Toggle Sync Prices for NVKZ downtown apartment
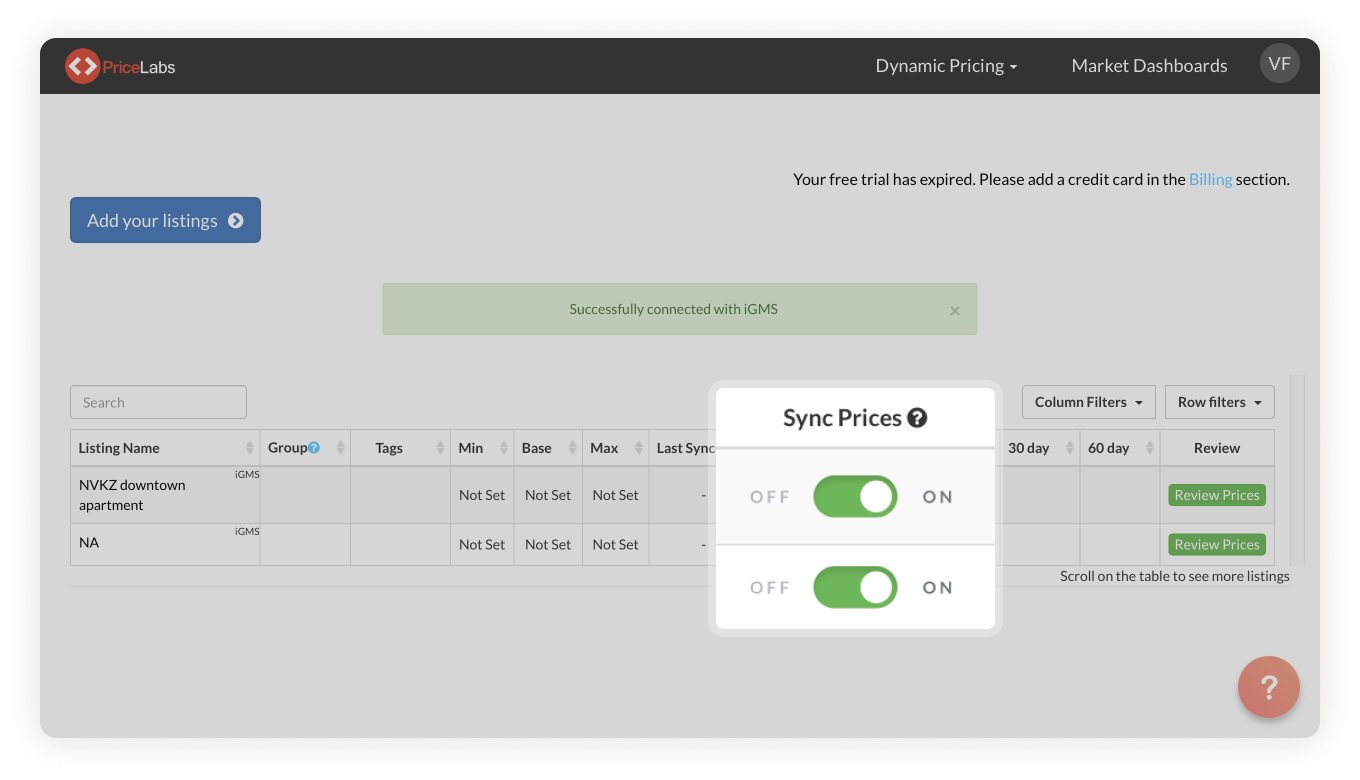 855,497
